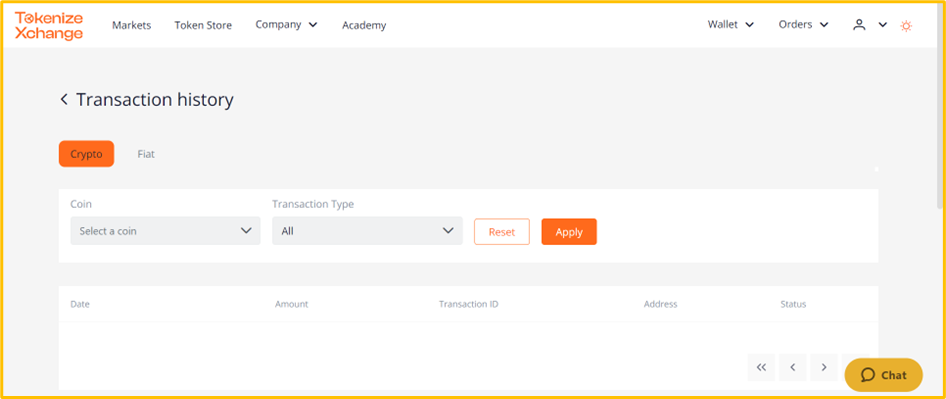Go to the previous page of results
The width and height of the screenshot is (946, 399).
click(x=792, y=367)
